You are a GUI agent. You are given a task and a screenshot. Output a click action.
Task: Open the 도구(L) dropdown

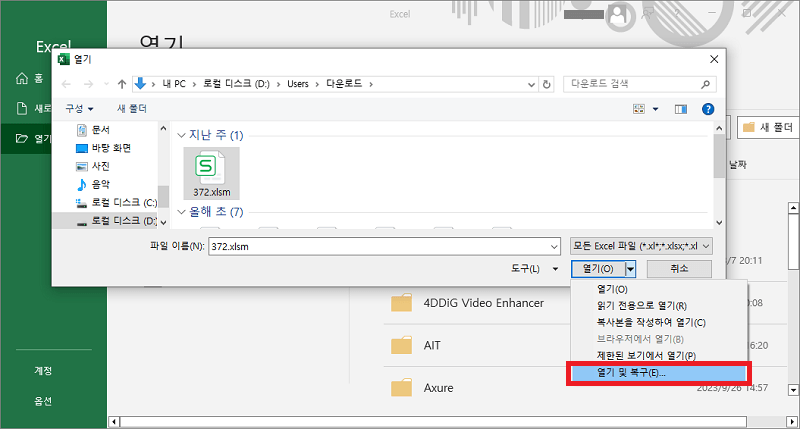(x=534, y=269)
